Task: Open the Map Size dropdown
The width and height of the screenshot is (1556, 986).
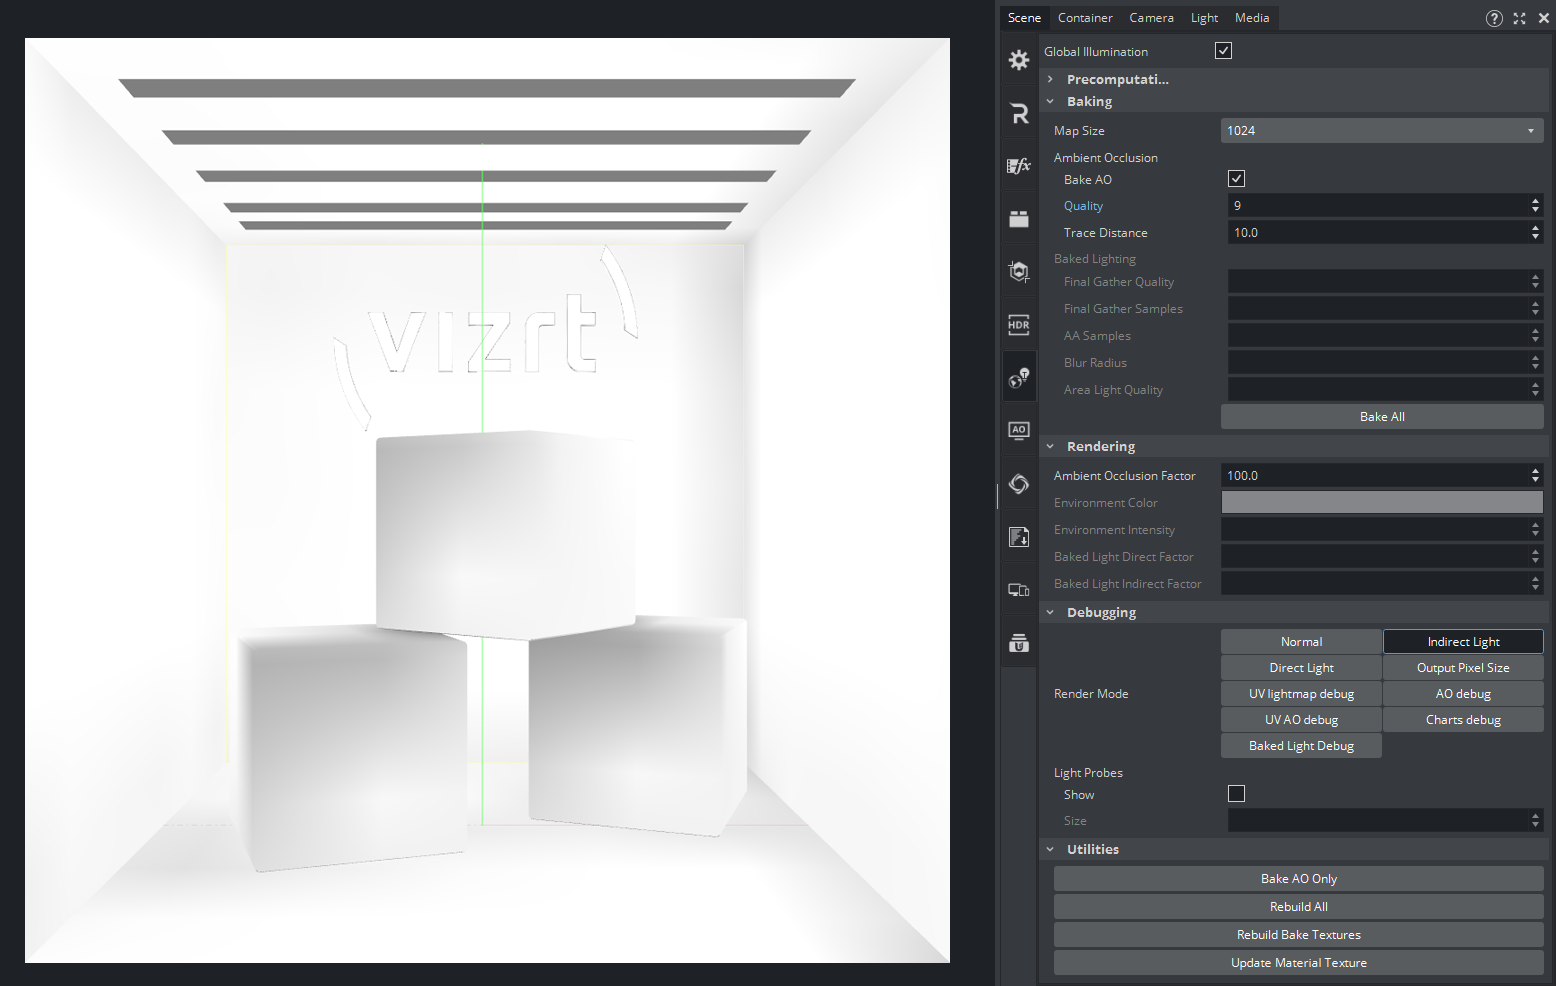Action: (1381, 131)
